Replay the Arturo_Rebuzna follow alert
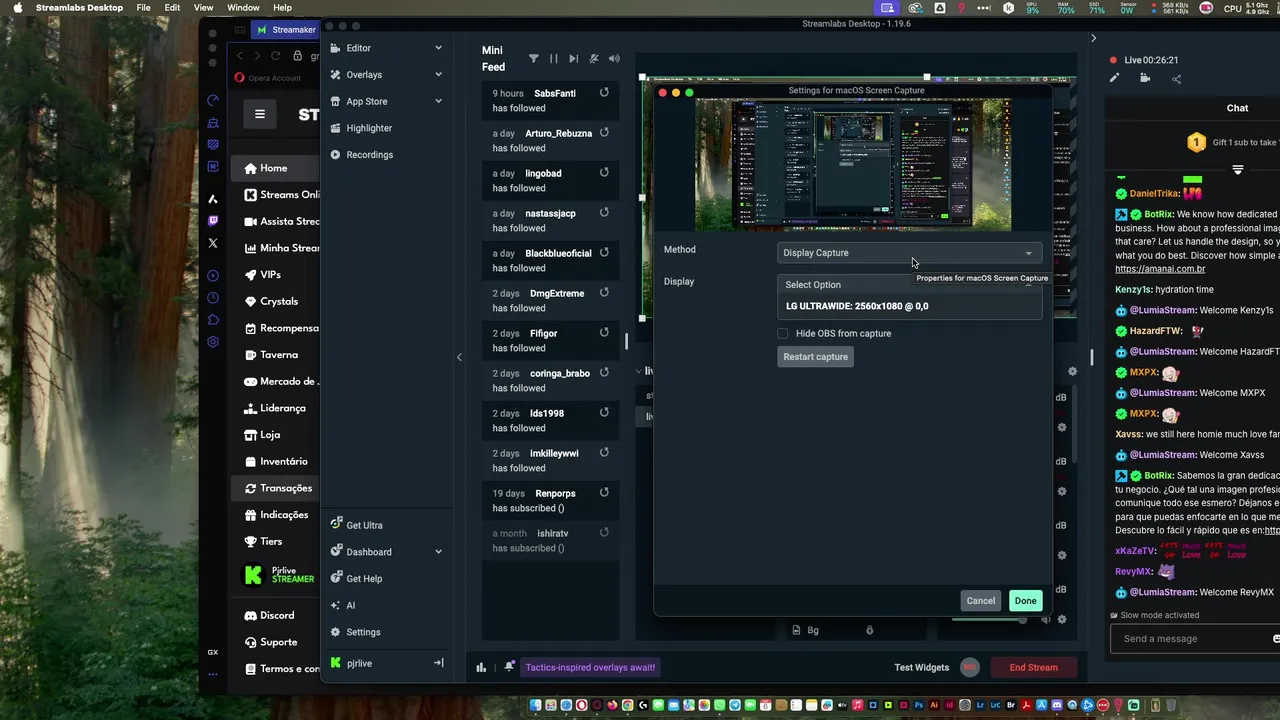The image size is (1280, 720). click(x=604, y=133)
